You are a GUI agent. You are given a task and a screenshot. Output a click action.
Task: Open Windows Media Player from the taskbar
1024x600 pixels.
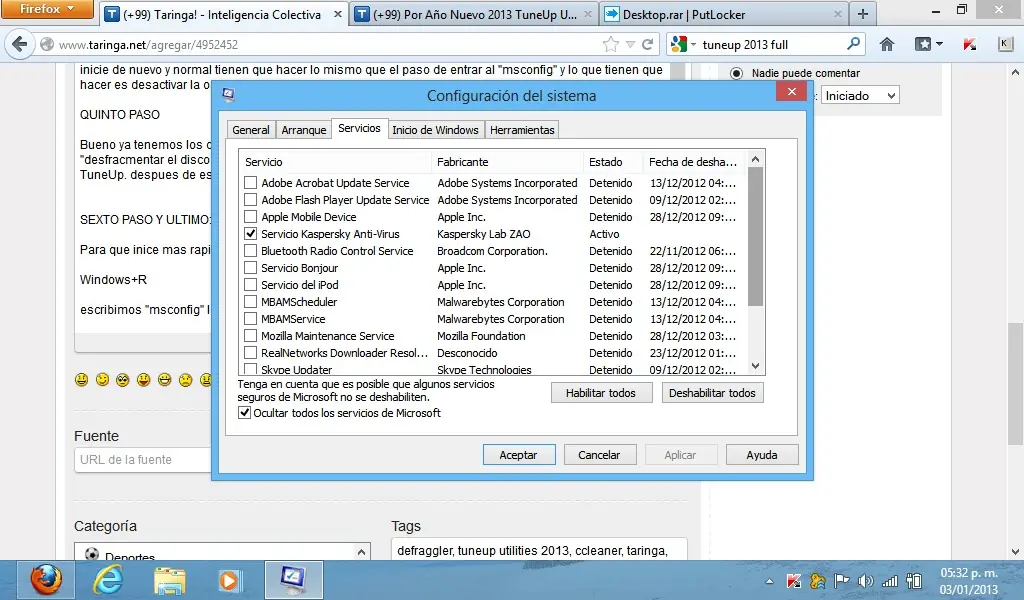(229, 580)
